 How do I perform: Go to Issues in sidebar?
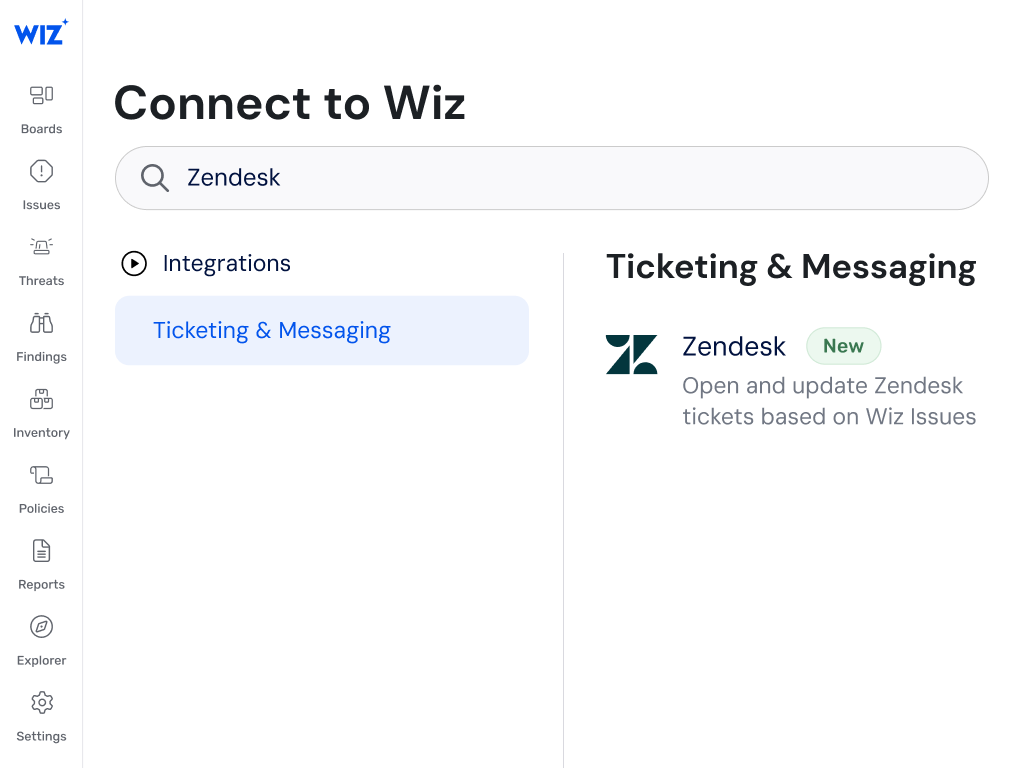[x=41, y=172]
